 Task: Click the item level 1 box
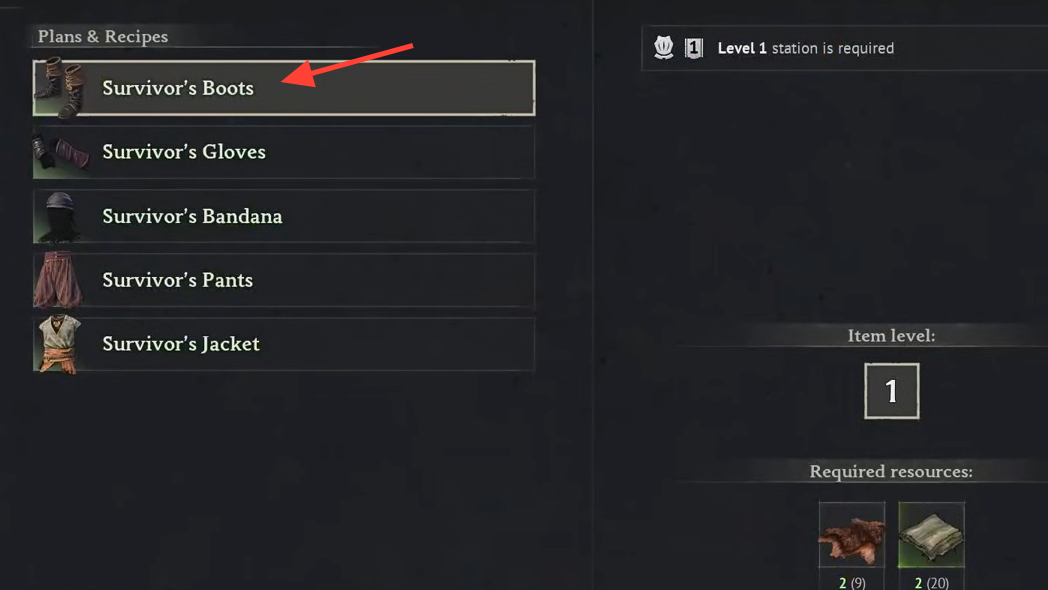pyautogui.click(x=891, y=391)
